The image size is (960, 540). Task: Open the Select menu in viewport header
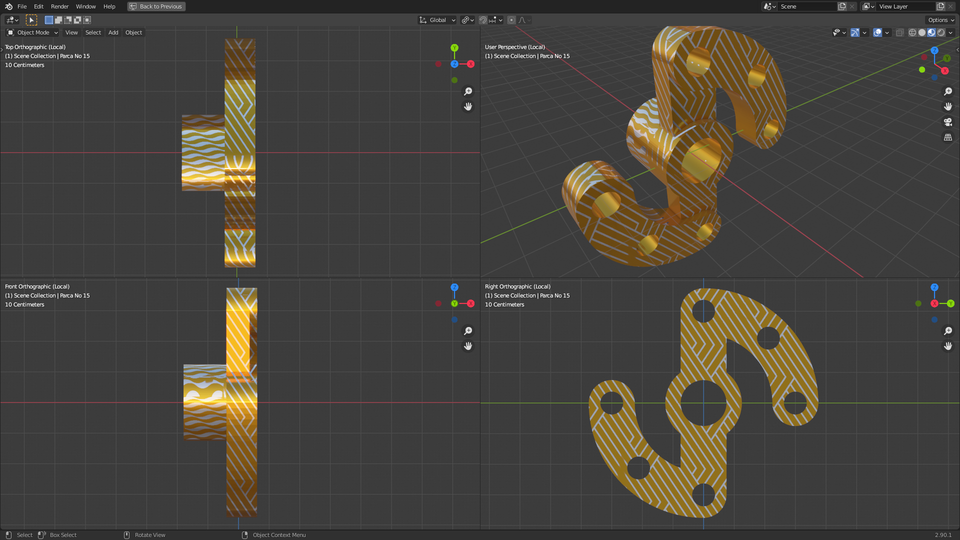(93, 32)
